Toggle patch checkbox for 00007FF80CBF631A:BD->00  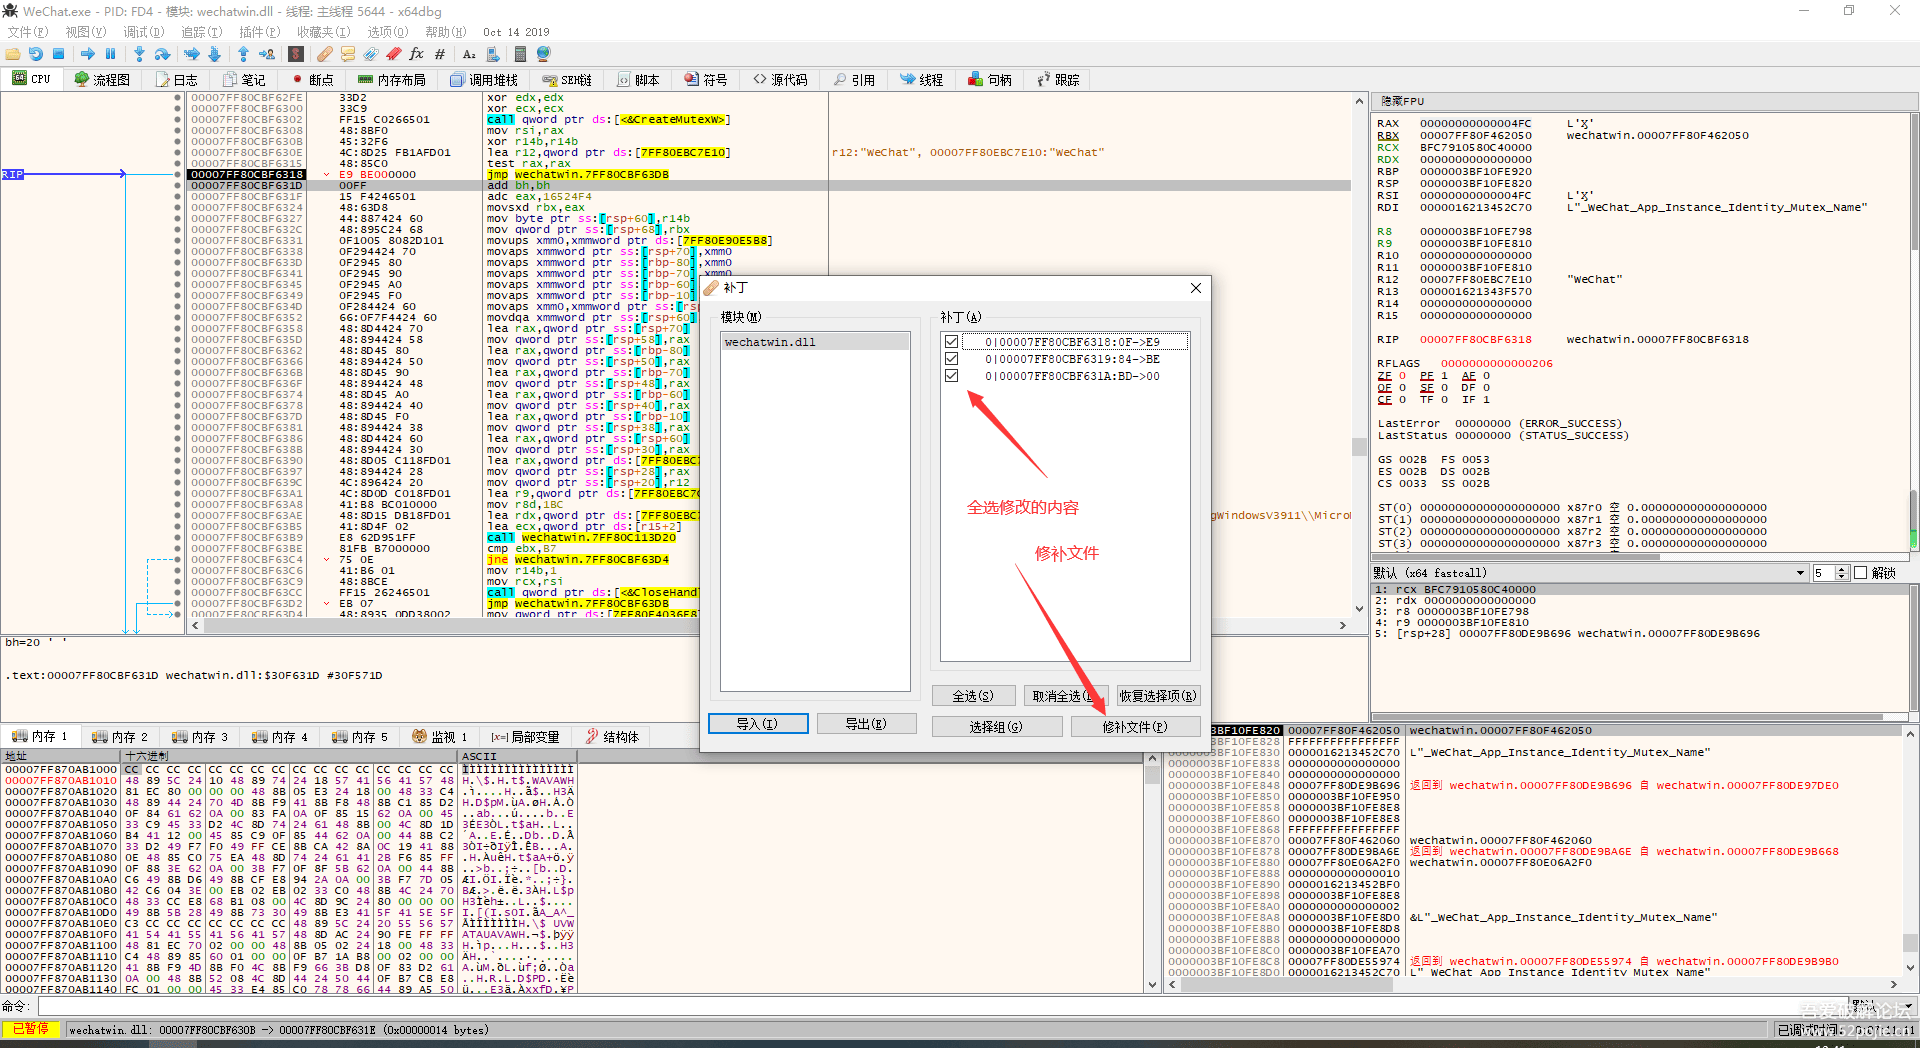click(951, 376)
